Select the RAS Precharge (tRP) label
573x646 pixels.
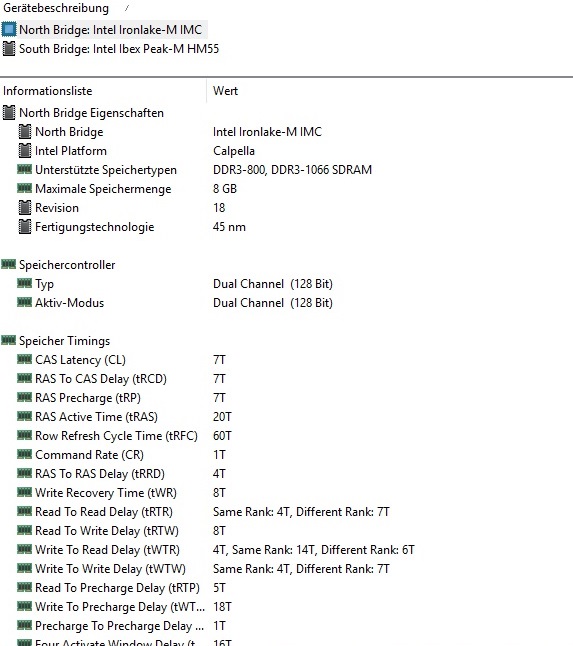point(88,398)
